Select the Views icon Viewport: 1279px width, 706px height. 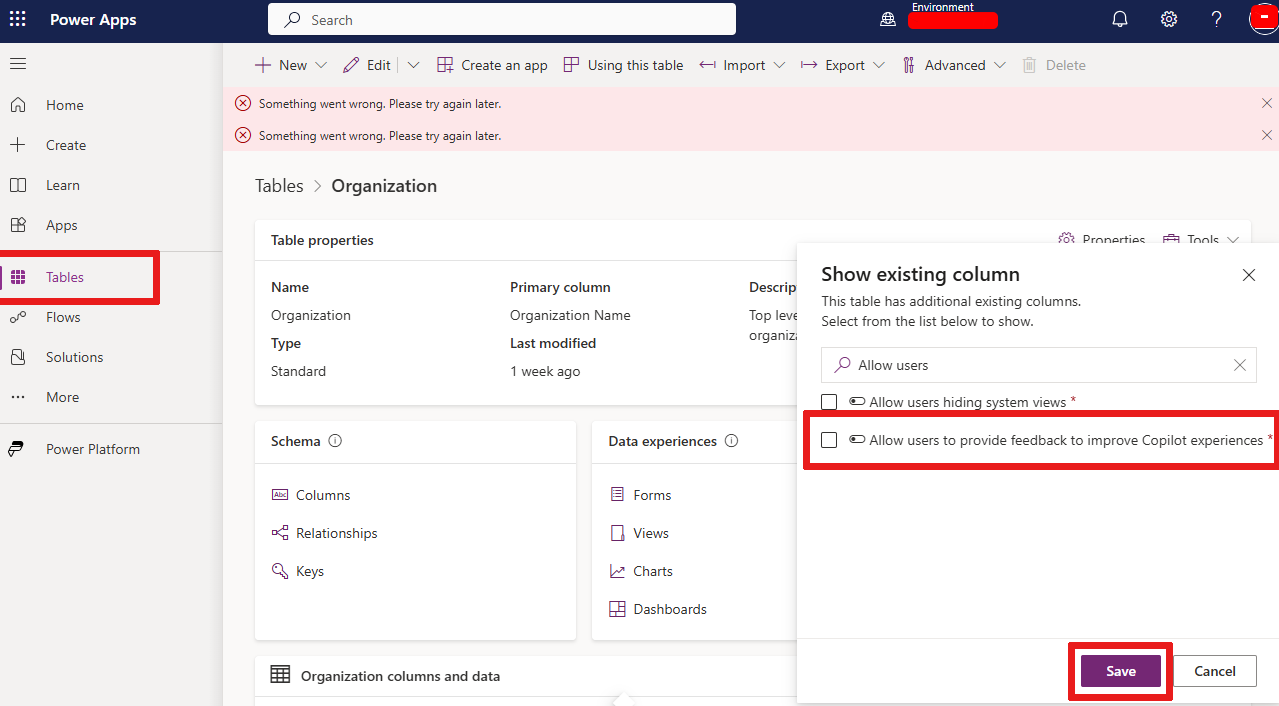click(617, 532)
